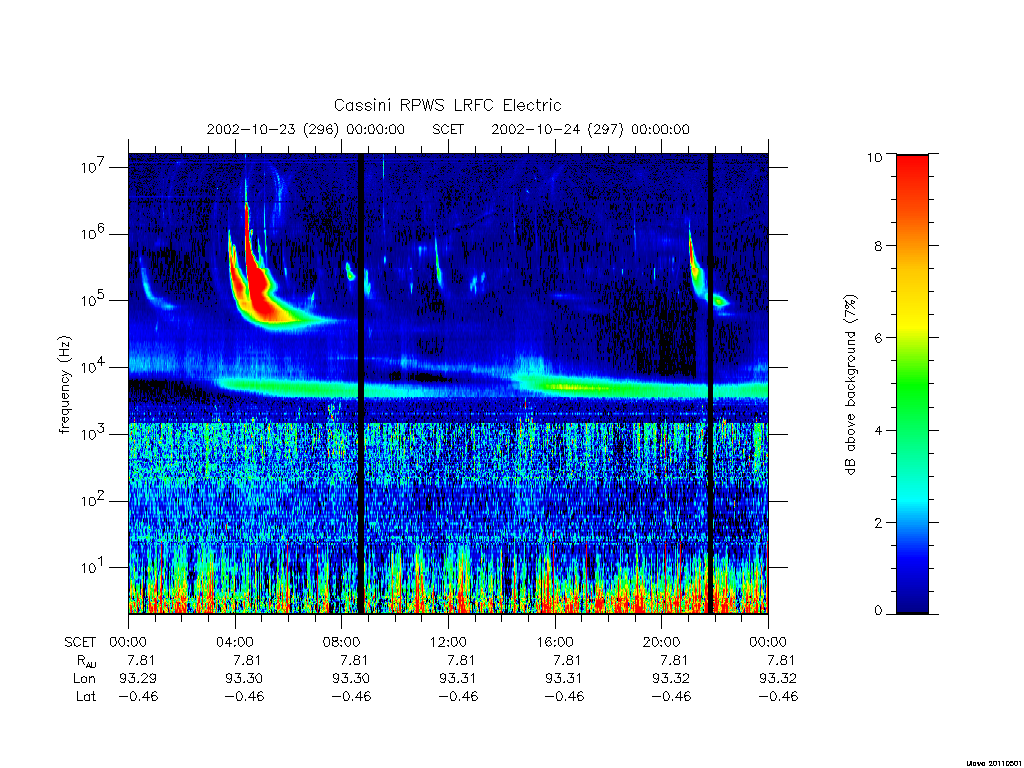Click the colorbar tick label "6"
Image resolution: width=1024 pixels, height=768 pixels.
pyautogui.click(x=878, y=338)
